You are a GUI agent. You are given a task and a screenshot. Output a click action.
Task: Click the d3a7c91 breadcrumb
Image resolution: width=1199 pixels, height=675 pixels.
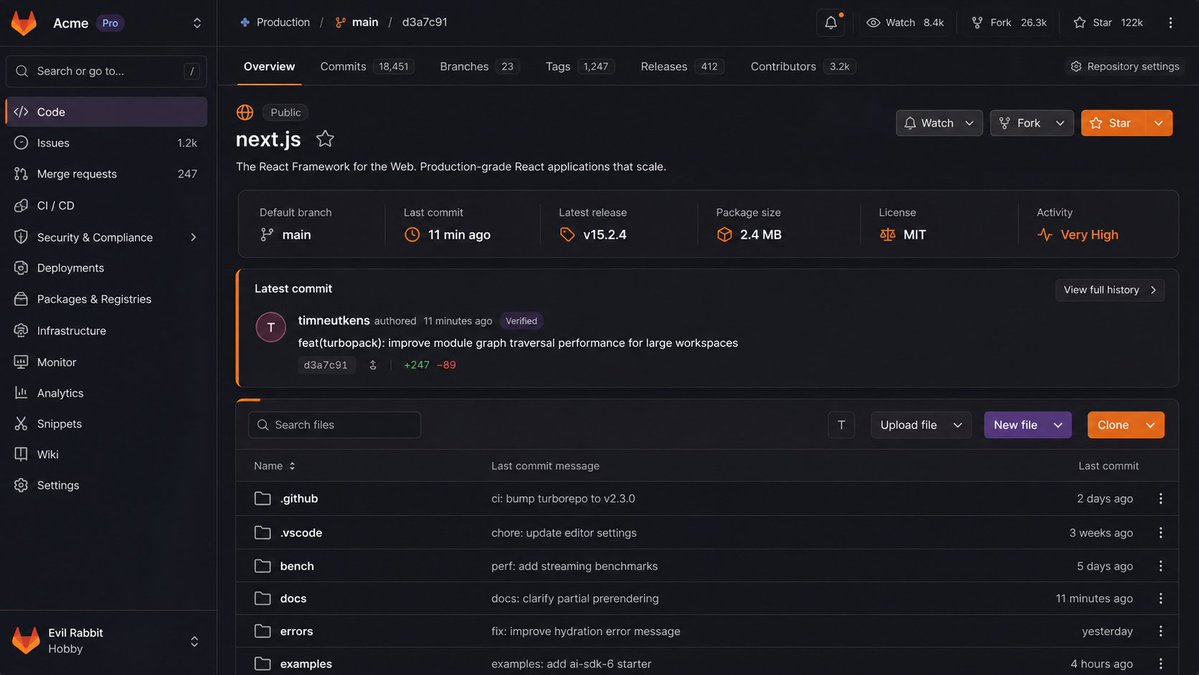click(x=424, y=22)
